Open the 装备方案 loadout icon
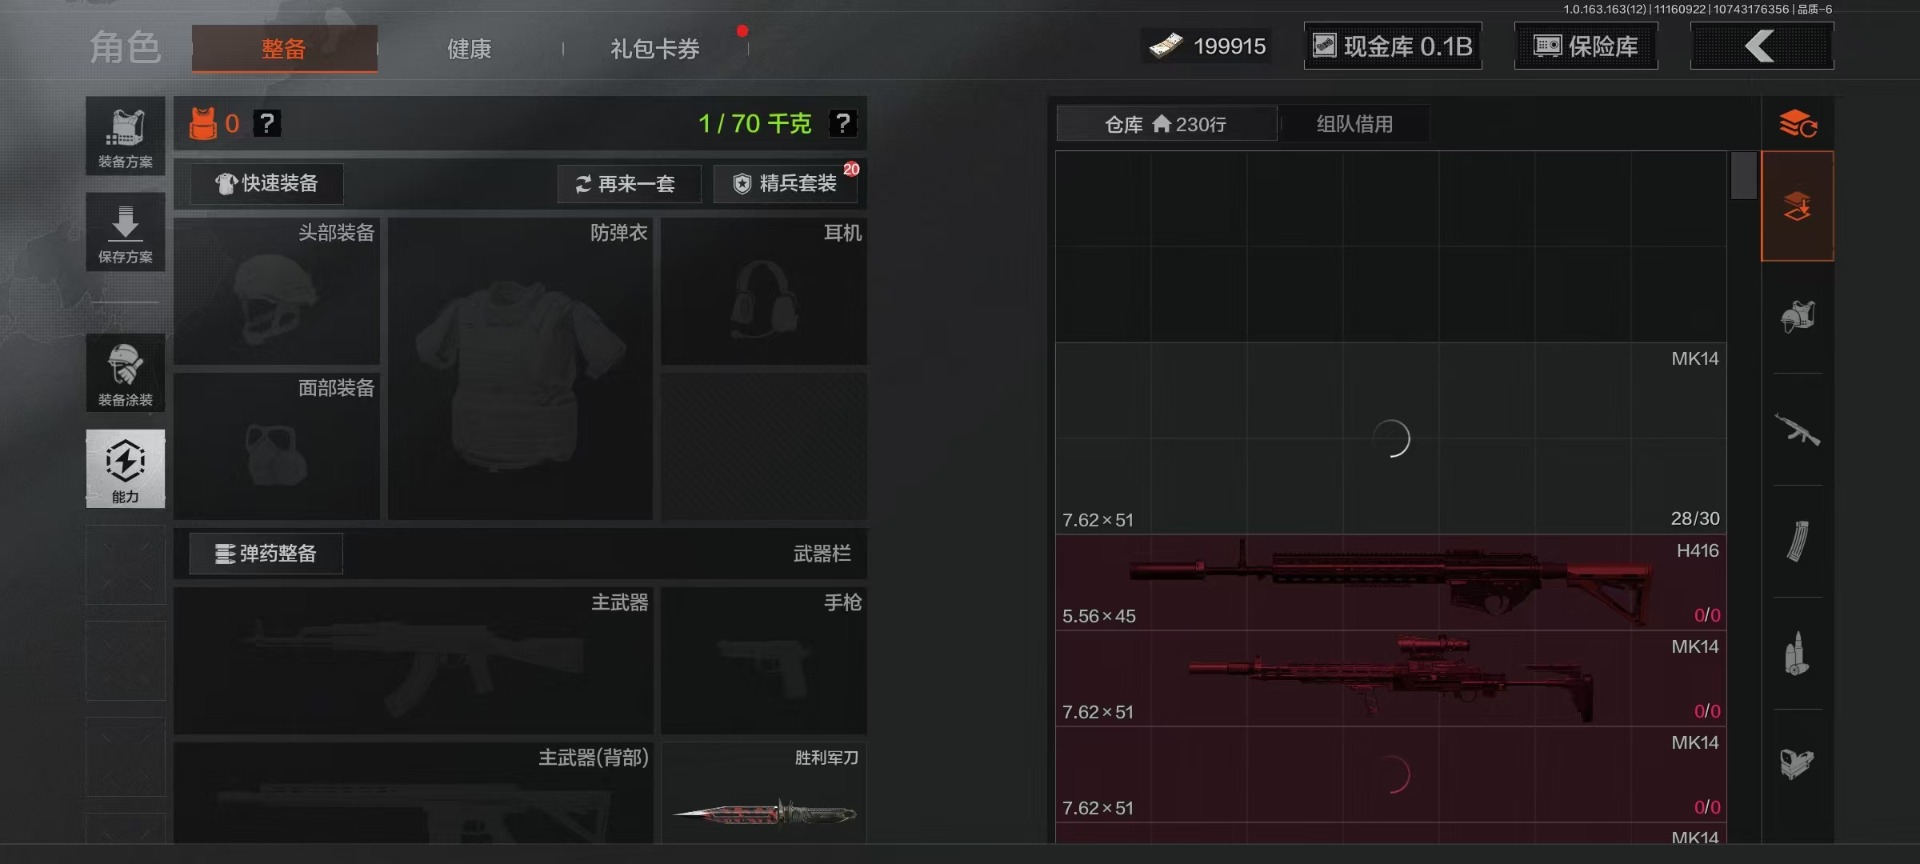1920x864 pixels. click(125, 136)
